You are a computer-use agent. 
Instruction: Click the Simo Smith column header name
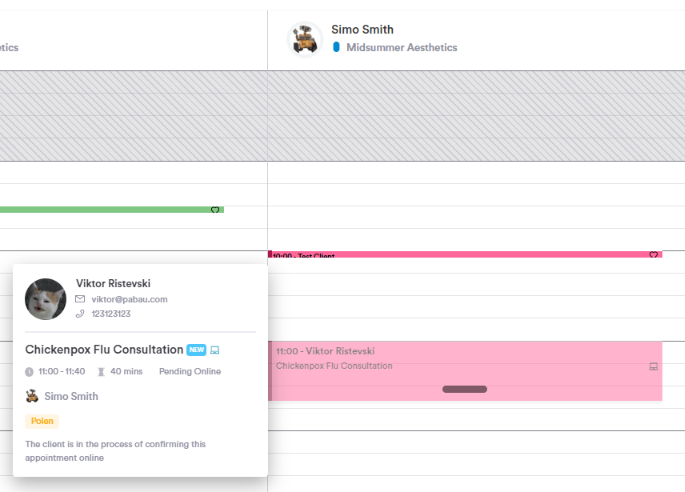(x=362, y=30)
